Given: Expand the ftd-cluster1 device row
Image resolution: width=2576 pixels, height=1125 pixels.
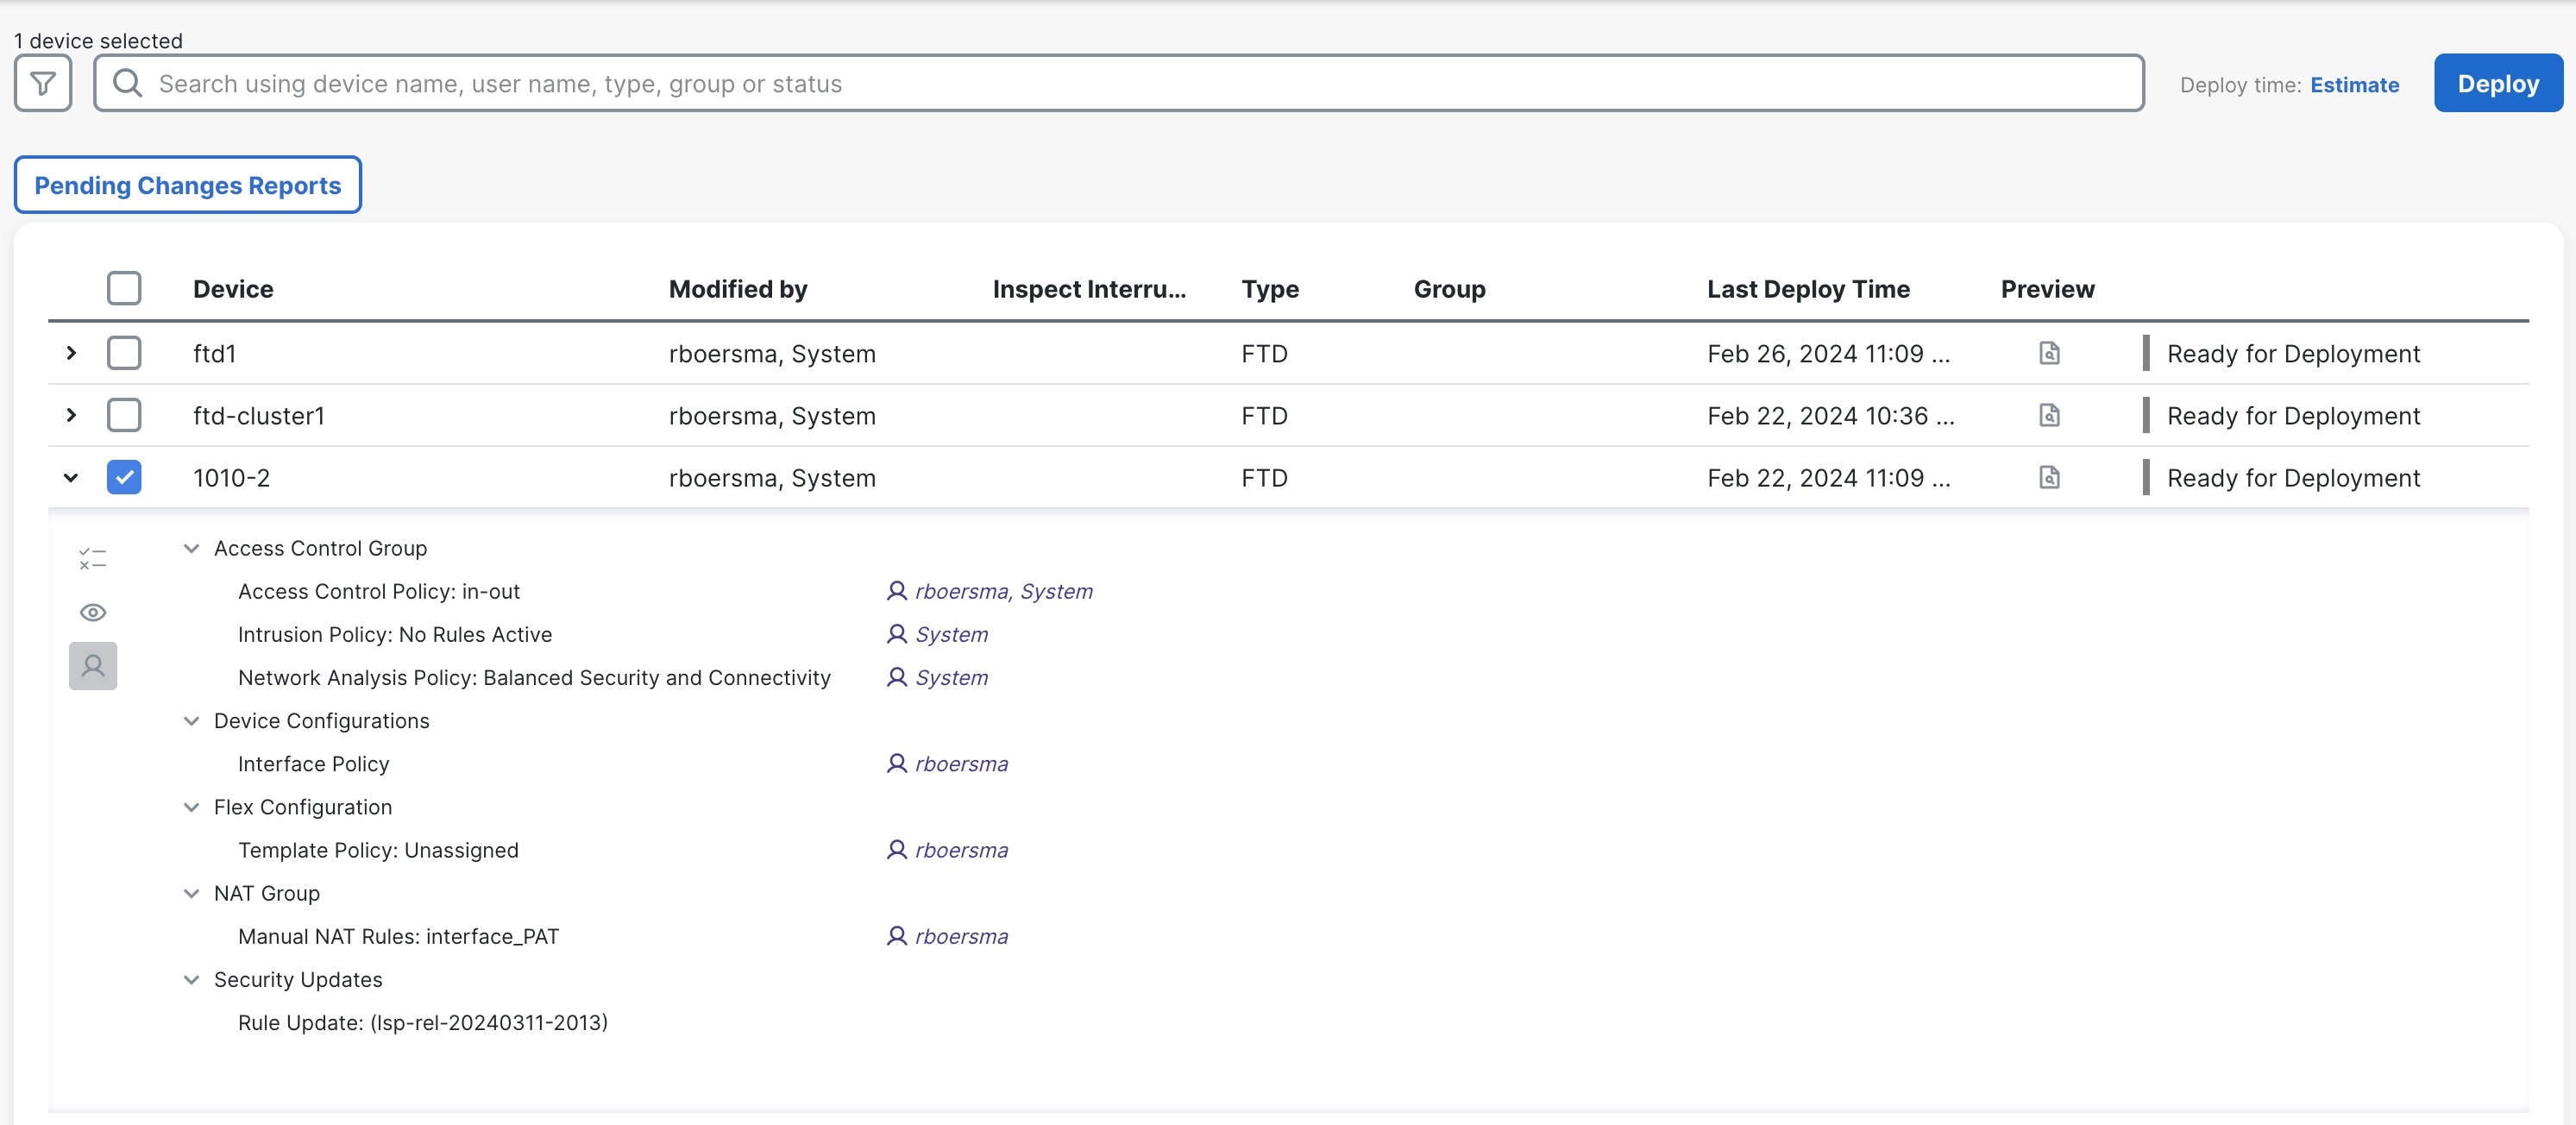Looking at the screenshot, I should 69,414.
